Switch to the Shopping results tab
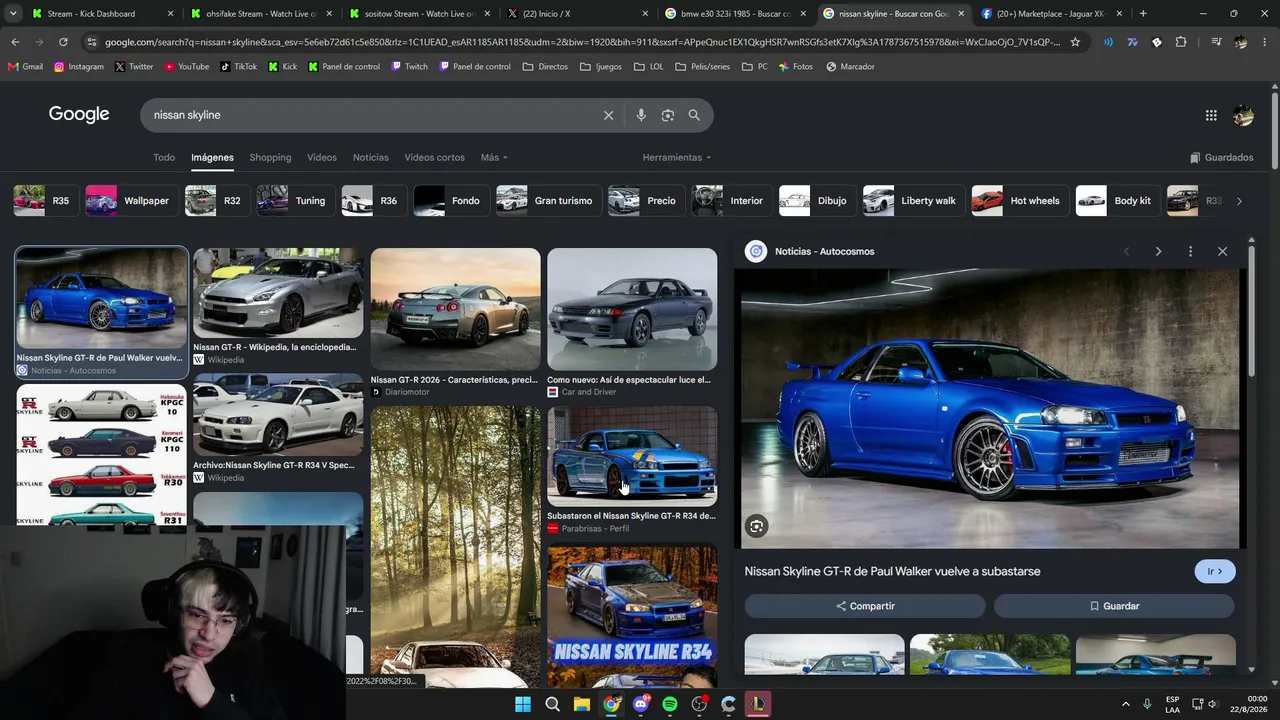 point(270,157)
